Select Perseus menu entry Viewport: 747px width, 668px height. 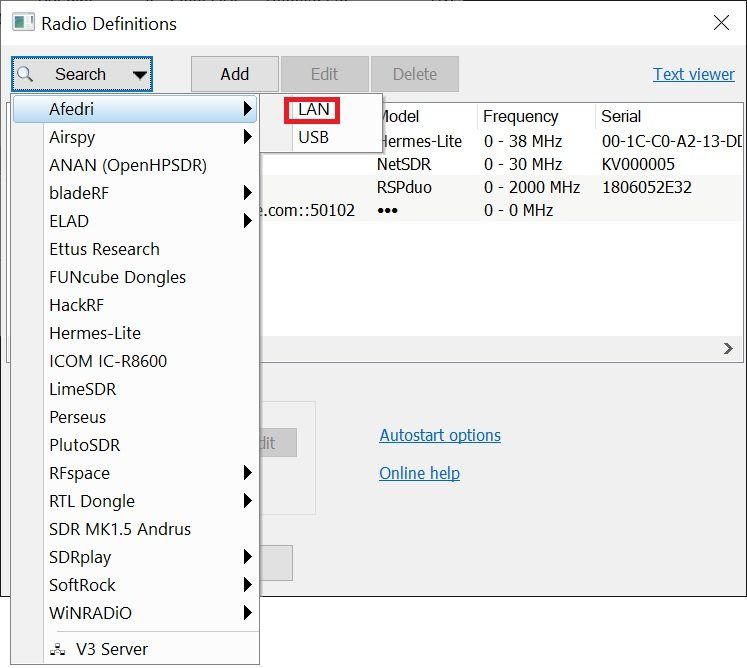[x=135, y=417]
